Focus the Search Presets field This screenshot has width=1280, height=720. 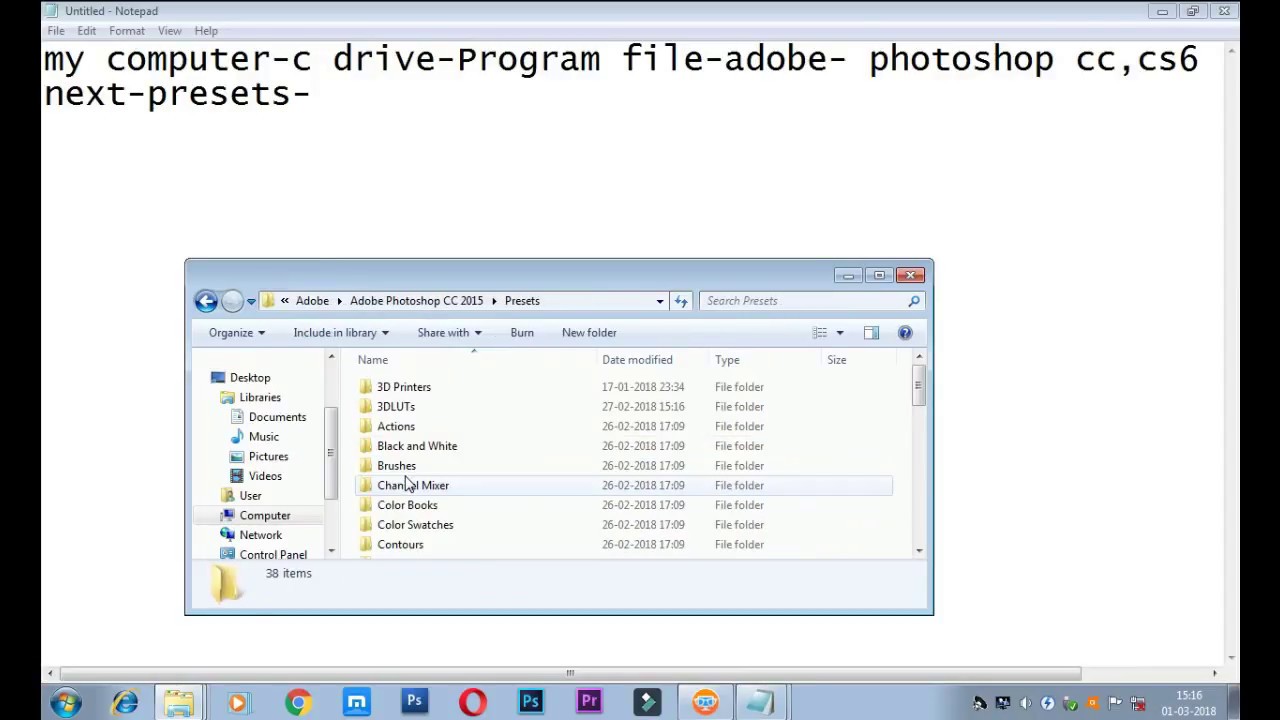tap(811, 301)
